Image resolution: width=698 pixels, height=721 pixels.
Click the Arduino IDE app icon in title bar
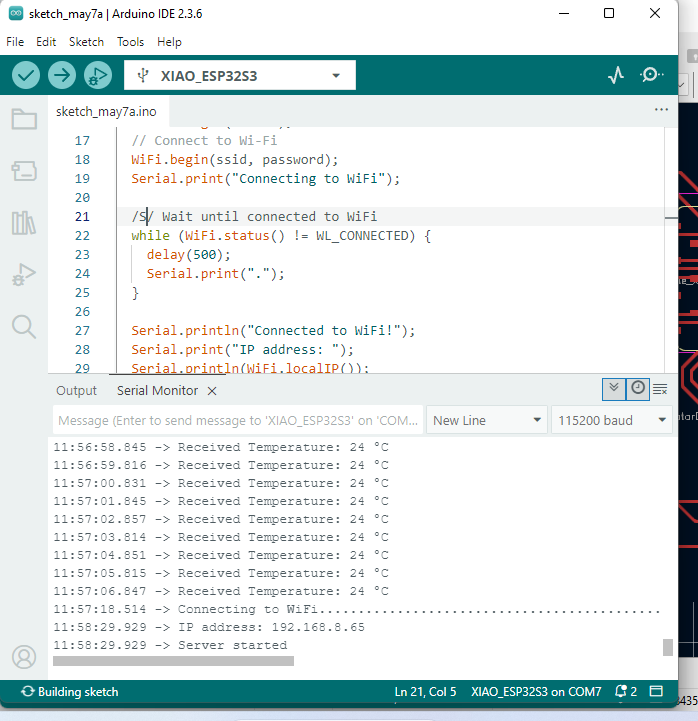pyautogui.click(x=16, y=13)
